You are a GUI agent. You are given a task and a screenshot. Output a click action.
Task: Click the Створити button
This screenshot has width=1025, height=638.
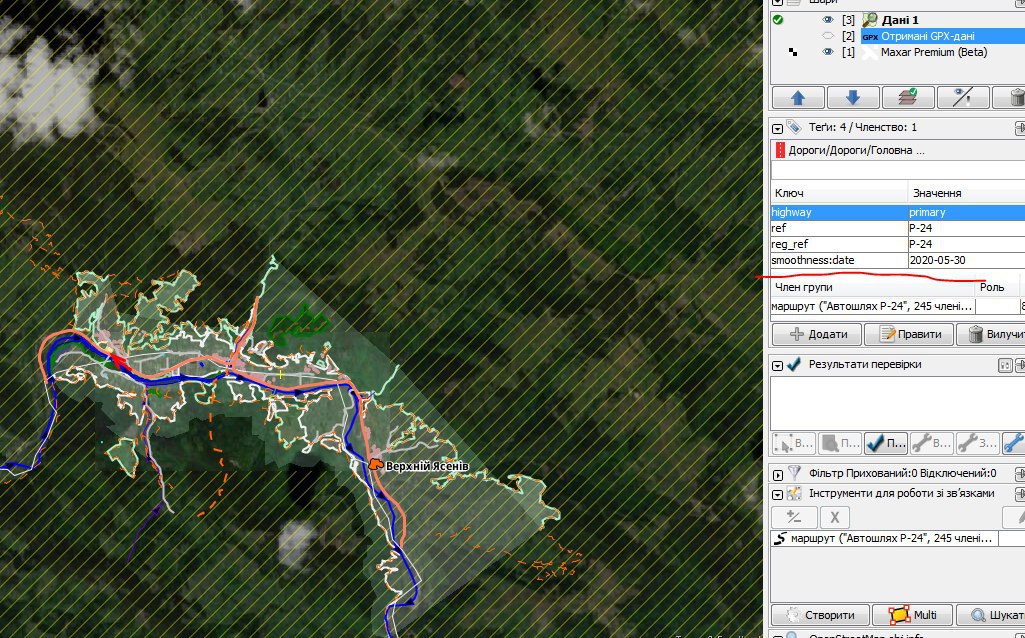point(821,615)
